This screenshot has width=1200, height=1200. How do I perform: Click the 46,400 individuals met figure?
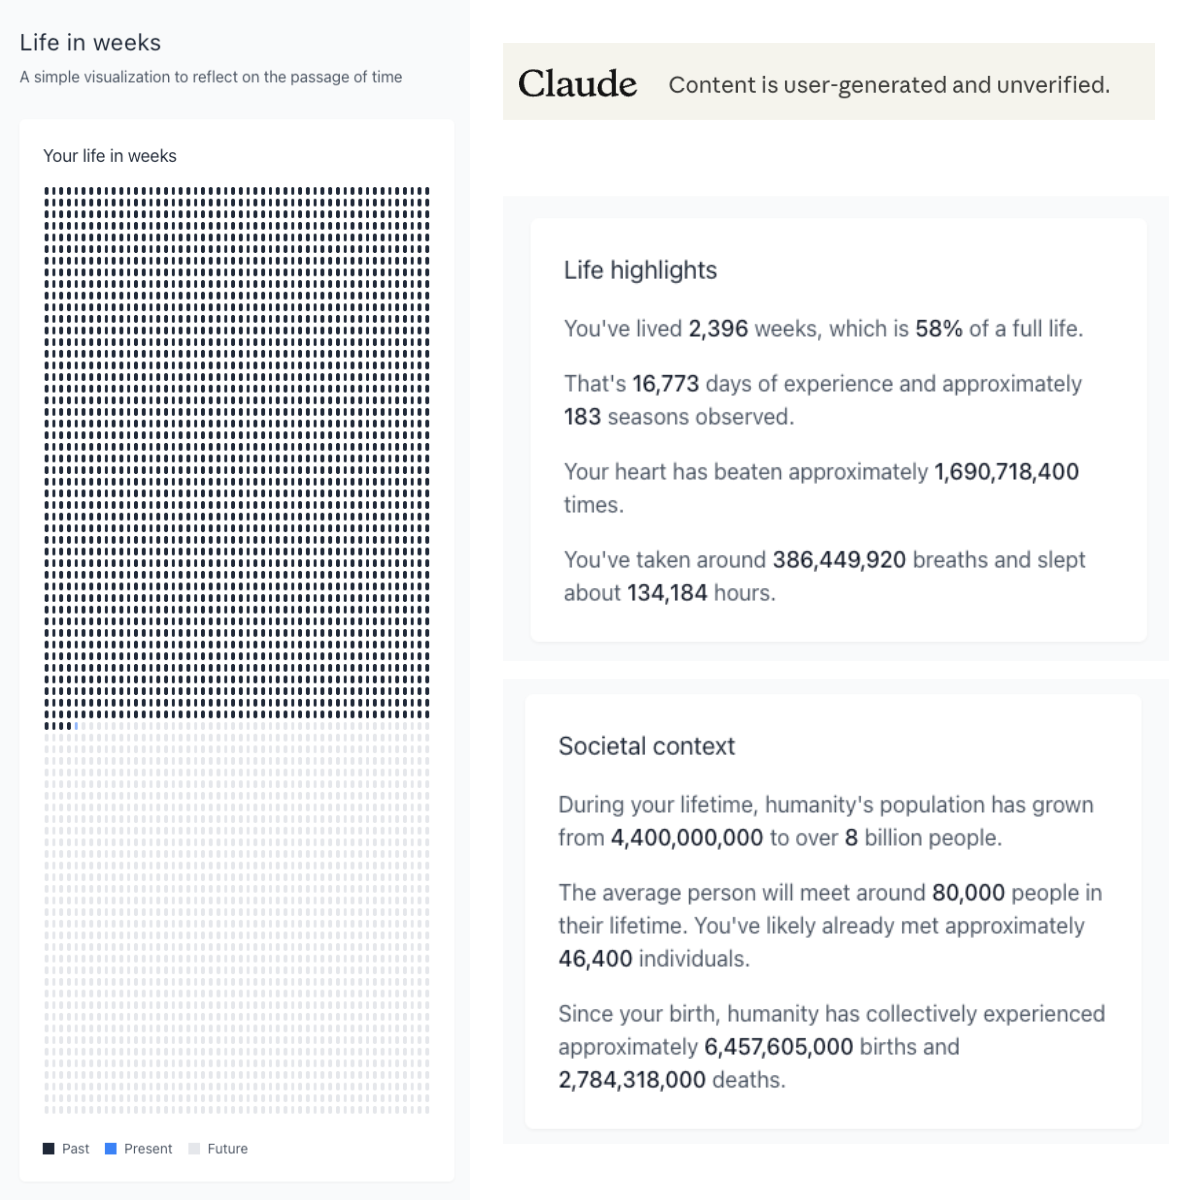tap(595, 959)
